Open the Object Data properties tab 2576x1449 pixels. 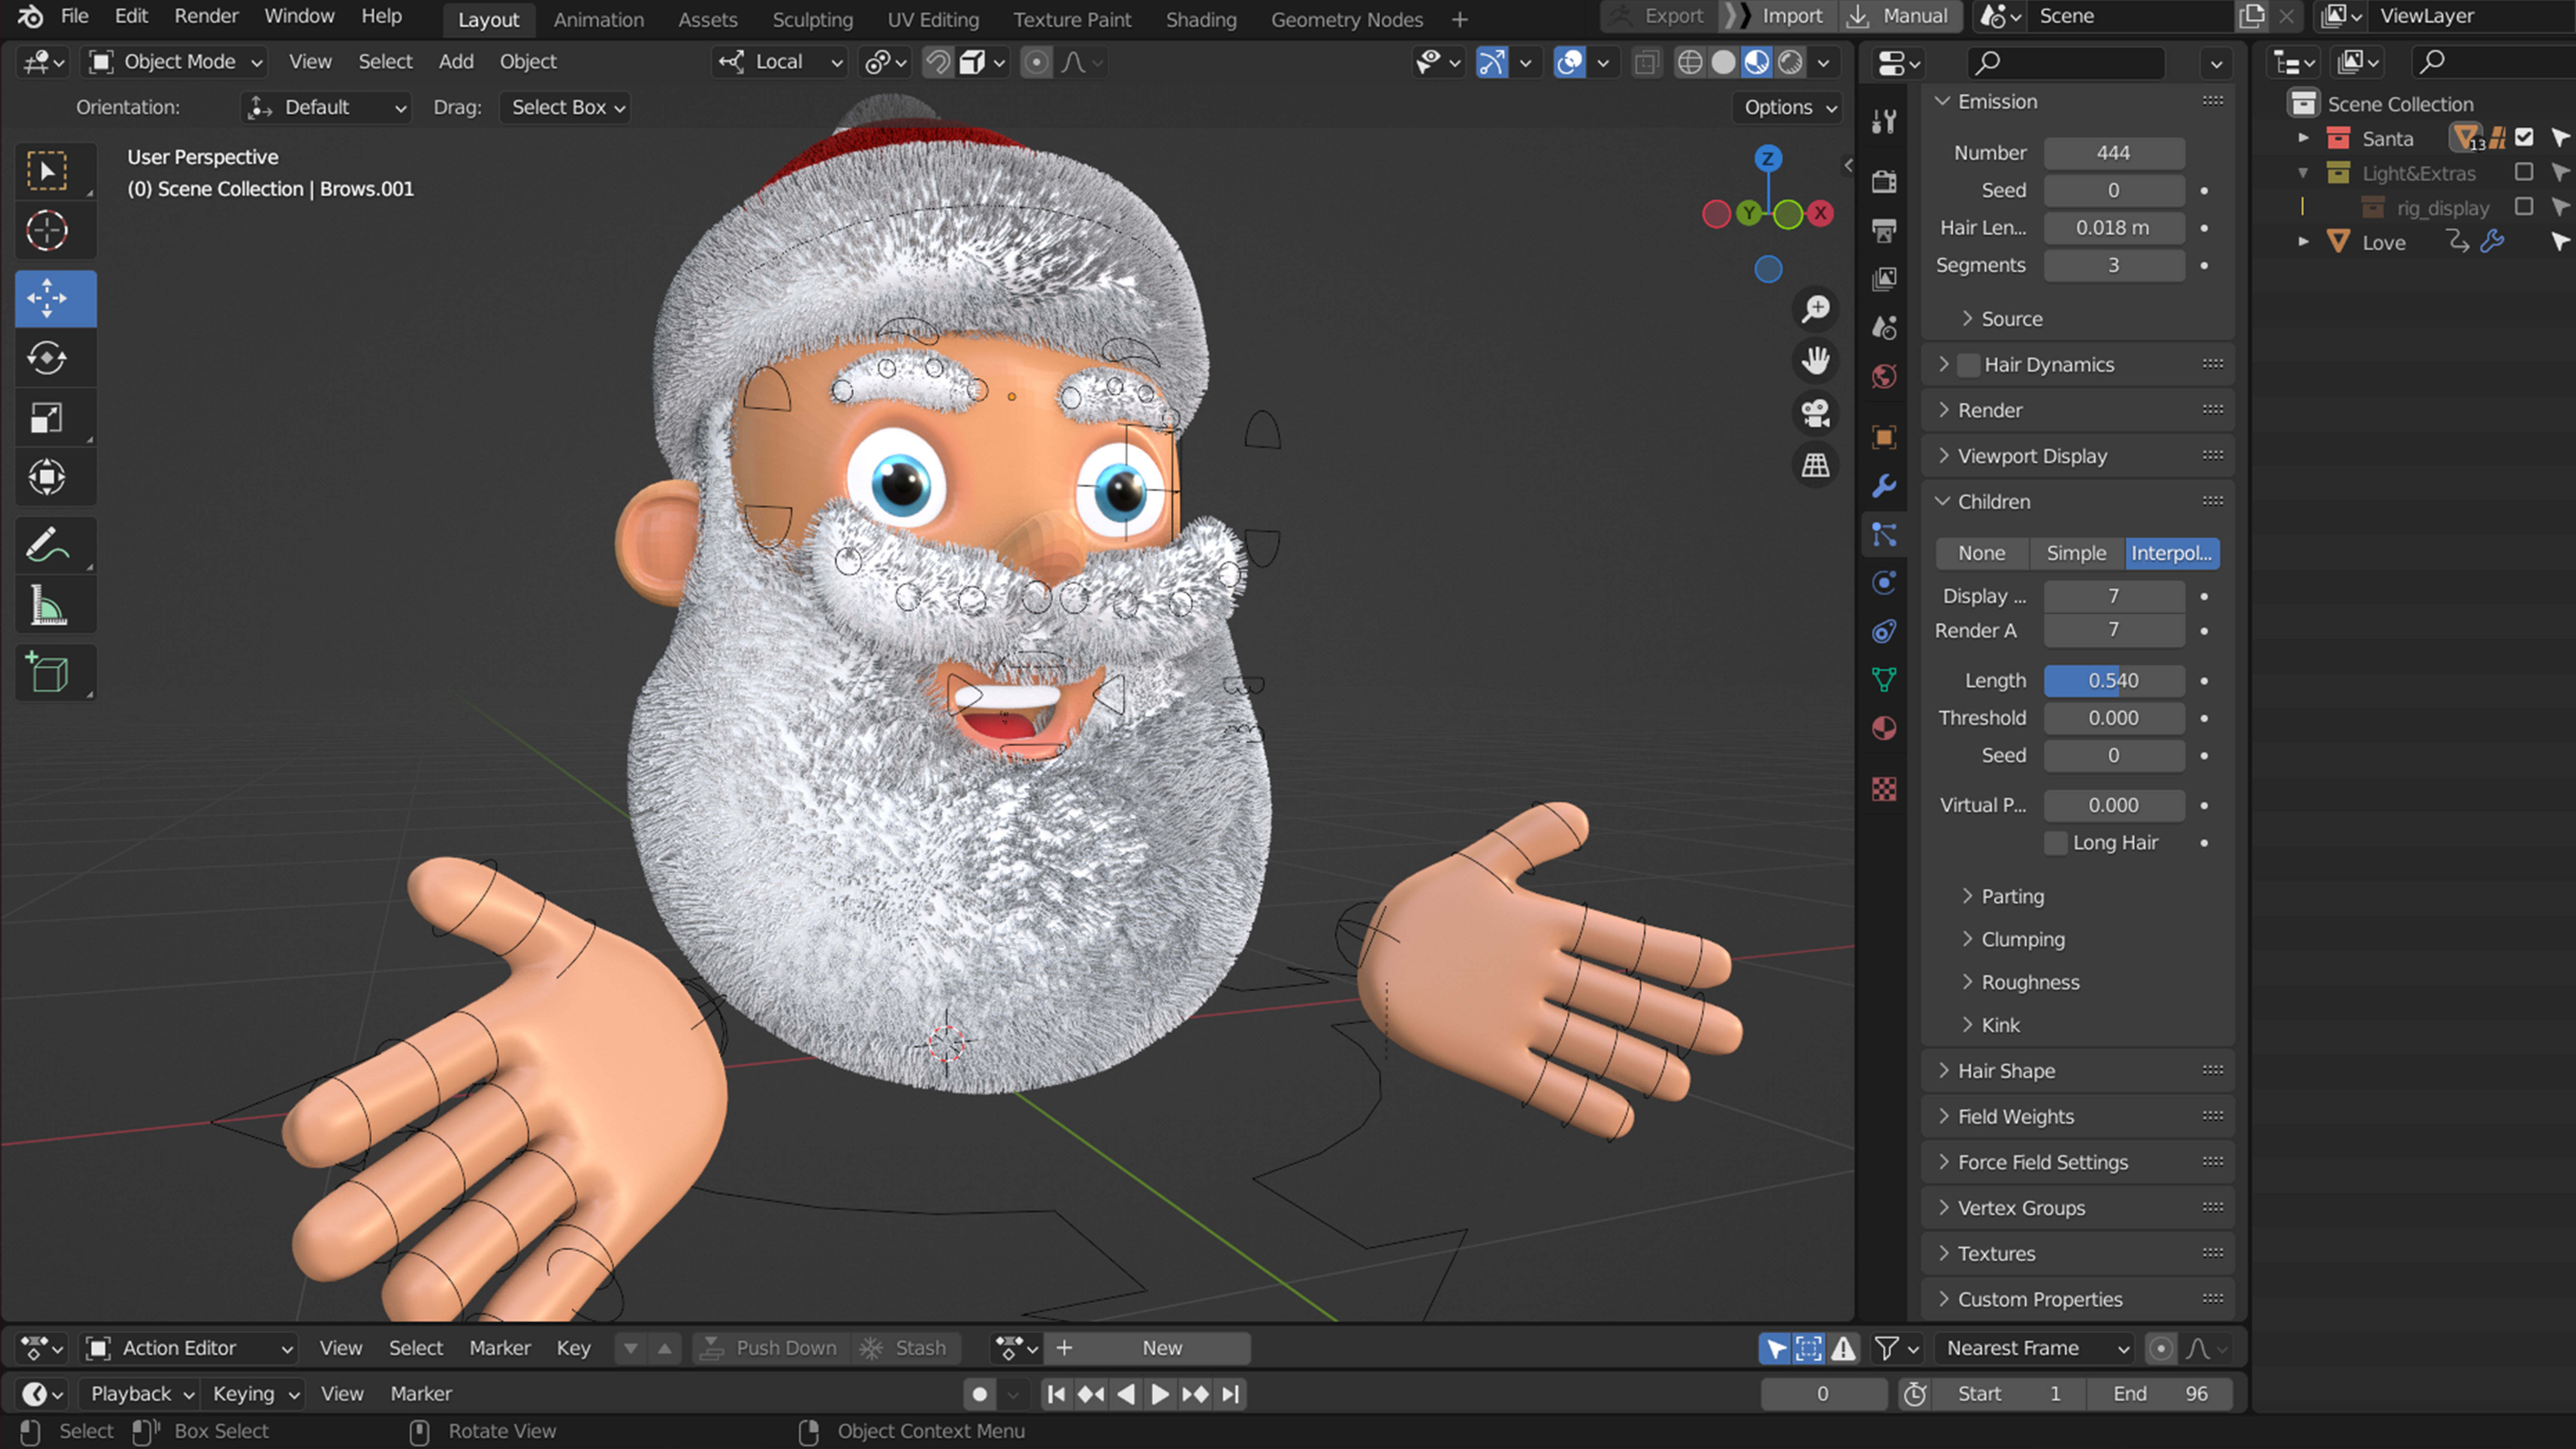[1884, 680]
